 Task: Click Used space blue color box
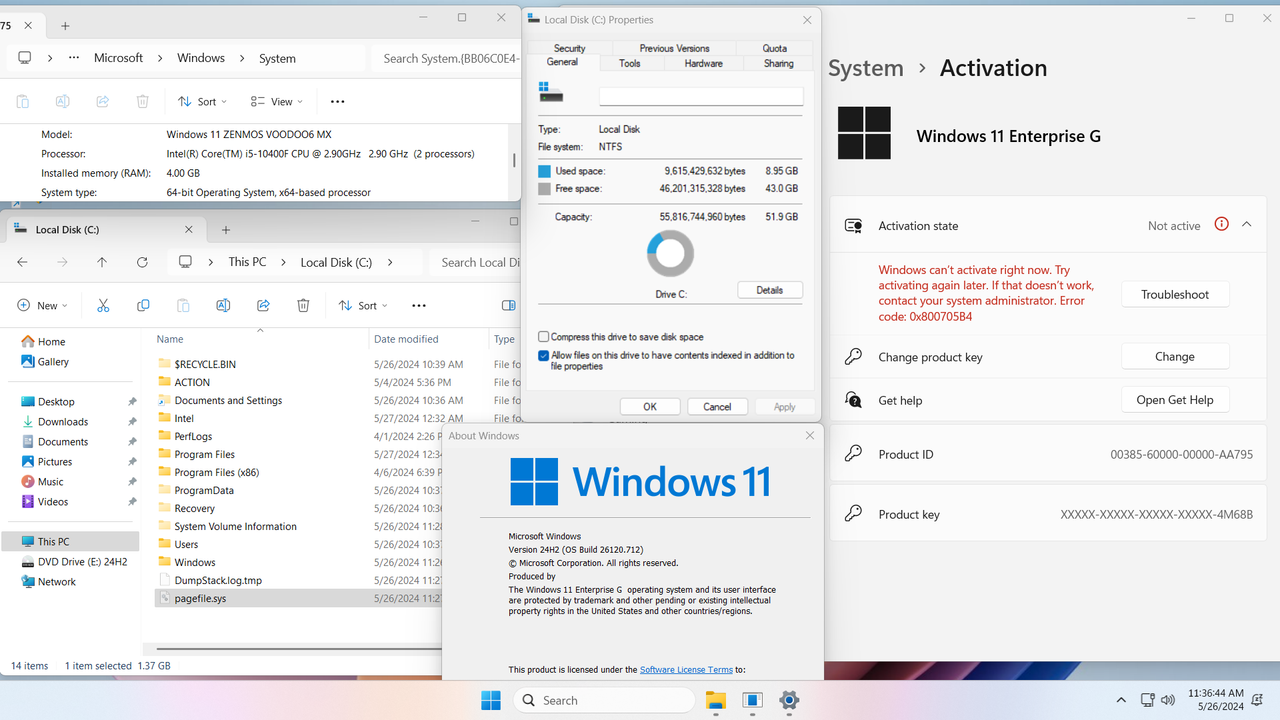coord(544,171)
